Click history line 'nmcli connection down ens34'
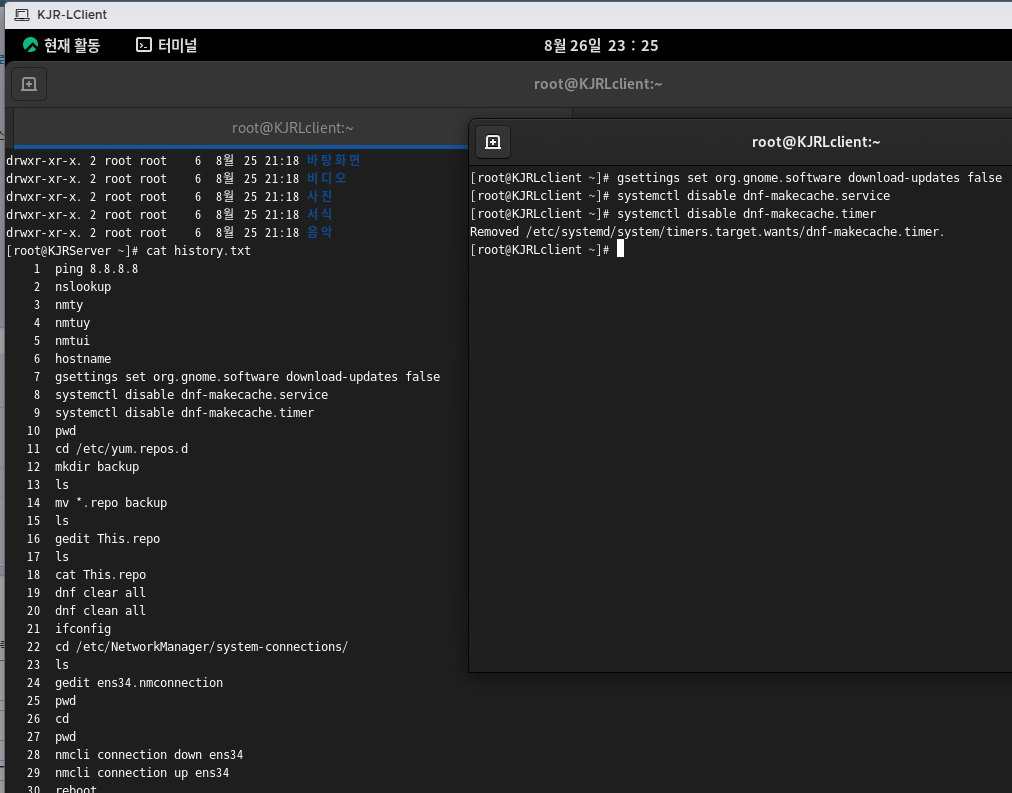Screen dimensions: 1012x793 (x=149, y=755)
